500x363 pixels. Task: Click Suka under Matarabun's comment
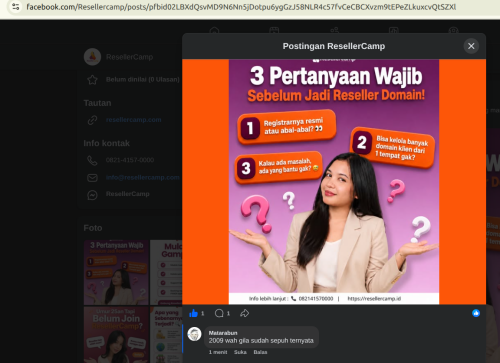pyautogui.click(x=240, y=352)
